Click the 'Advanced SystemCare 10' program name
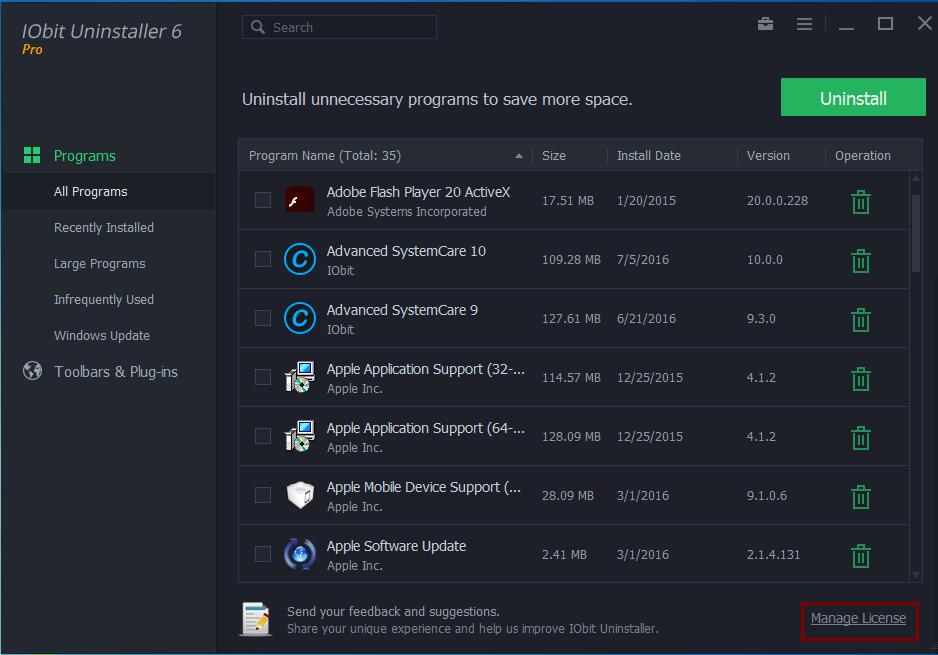 tap(406, 251)
